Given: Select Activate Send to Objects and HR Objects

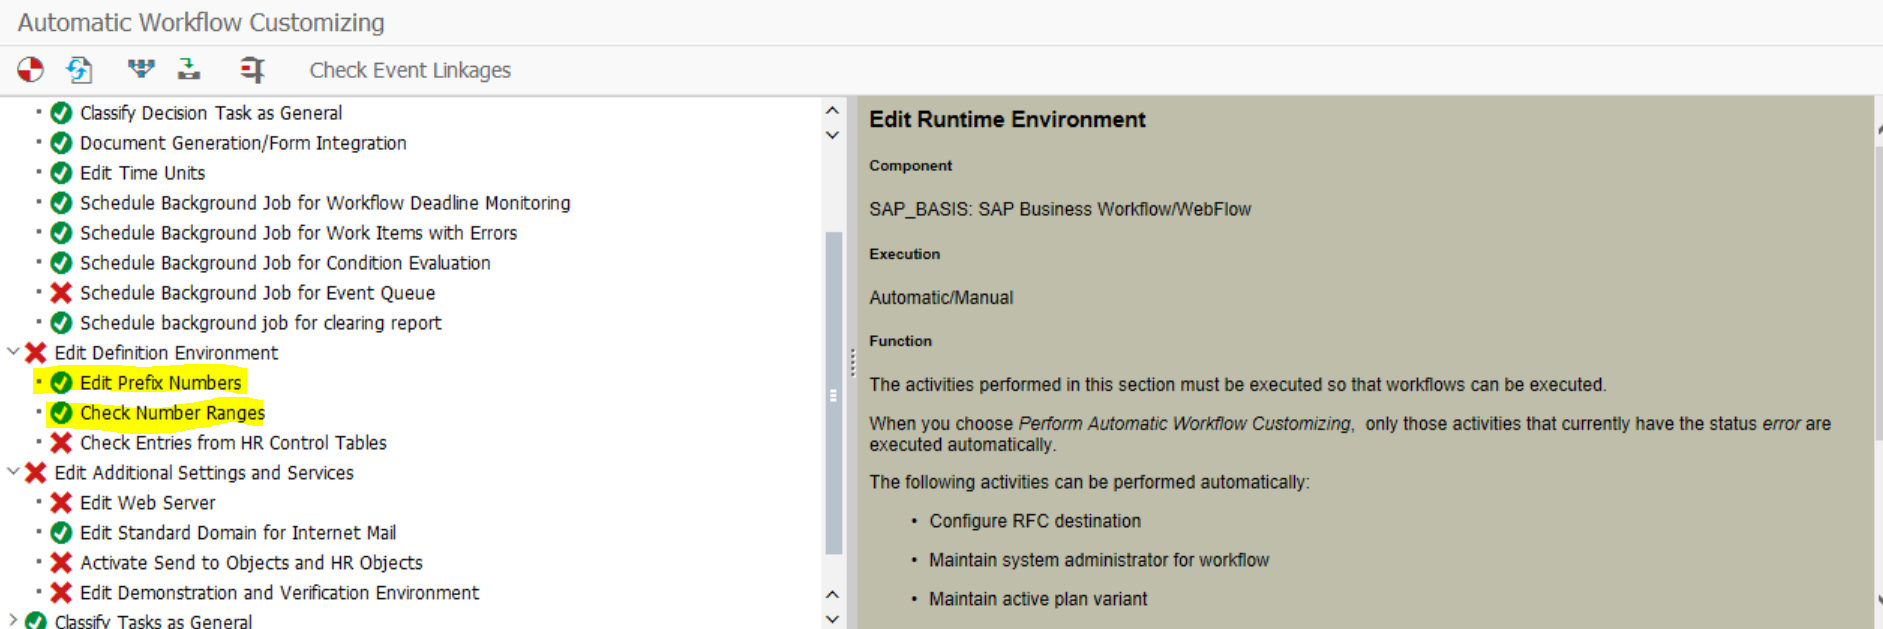Looking at the screenshot, I should [x=251, y=563].
